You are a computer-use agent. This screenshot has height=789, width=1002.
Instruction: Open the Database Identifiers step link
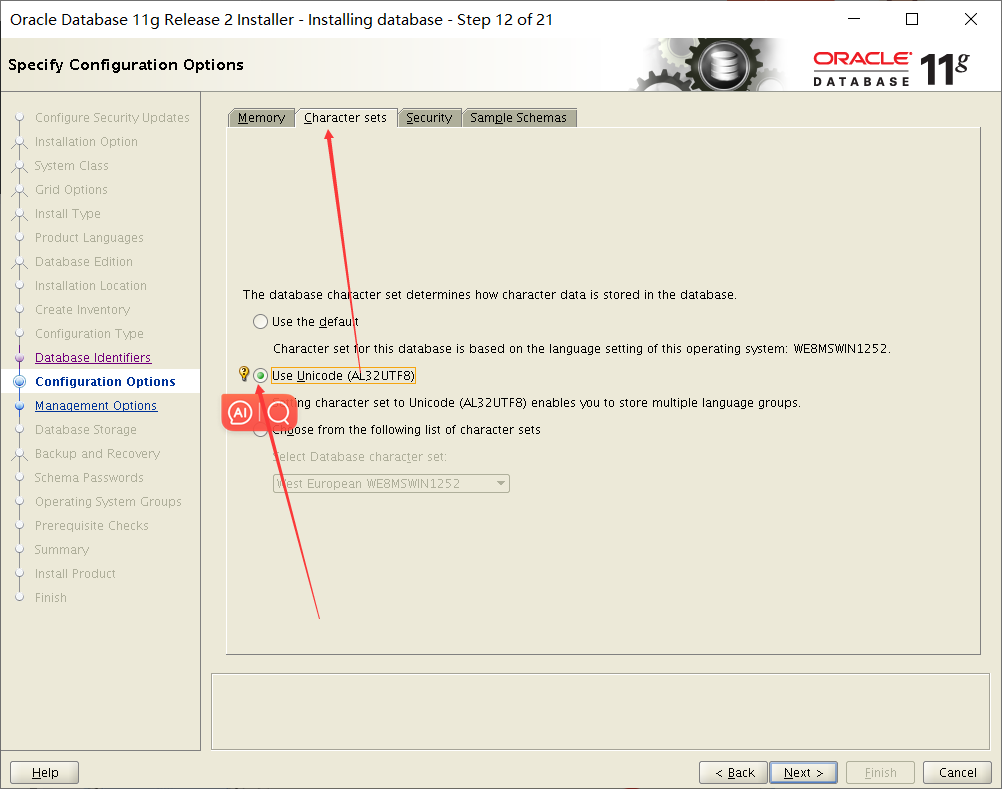(93, 358)
